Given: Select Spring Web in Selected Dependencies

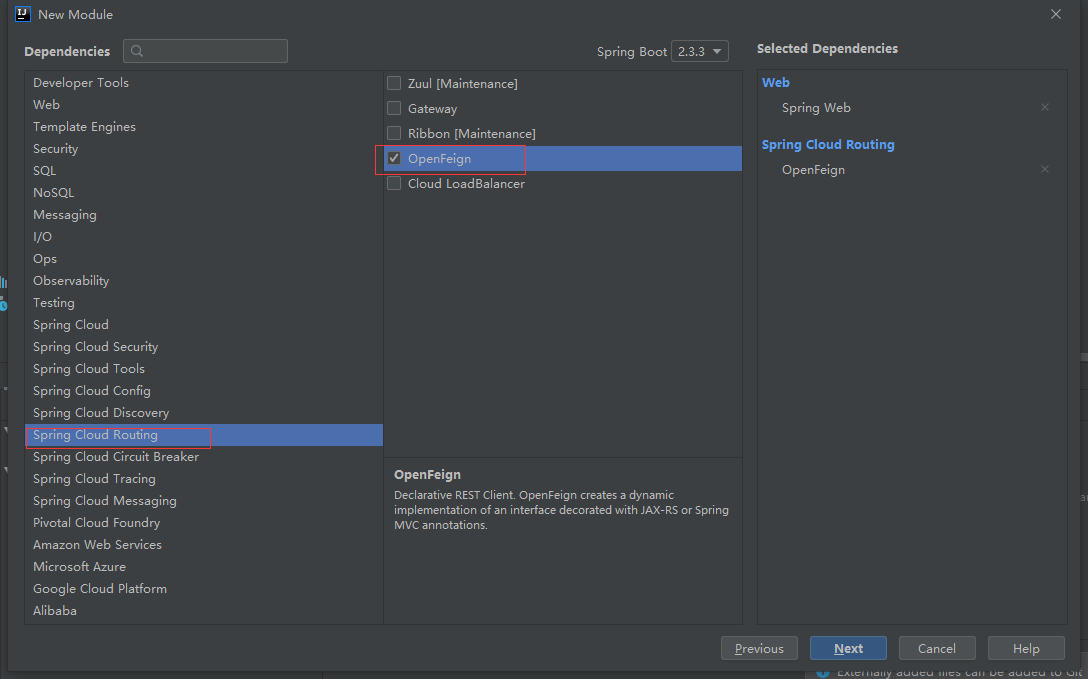Looking at the screenshot, I should coord(816,108).
